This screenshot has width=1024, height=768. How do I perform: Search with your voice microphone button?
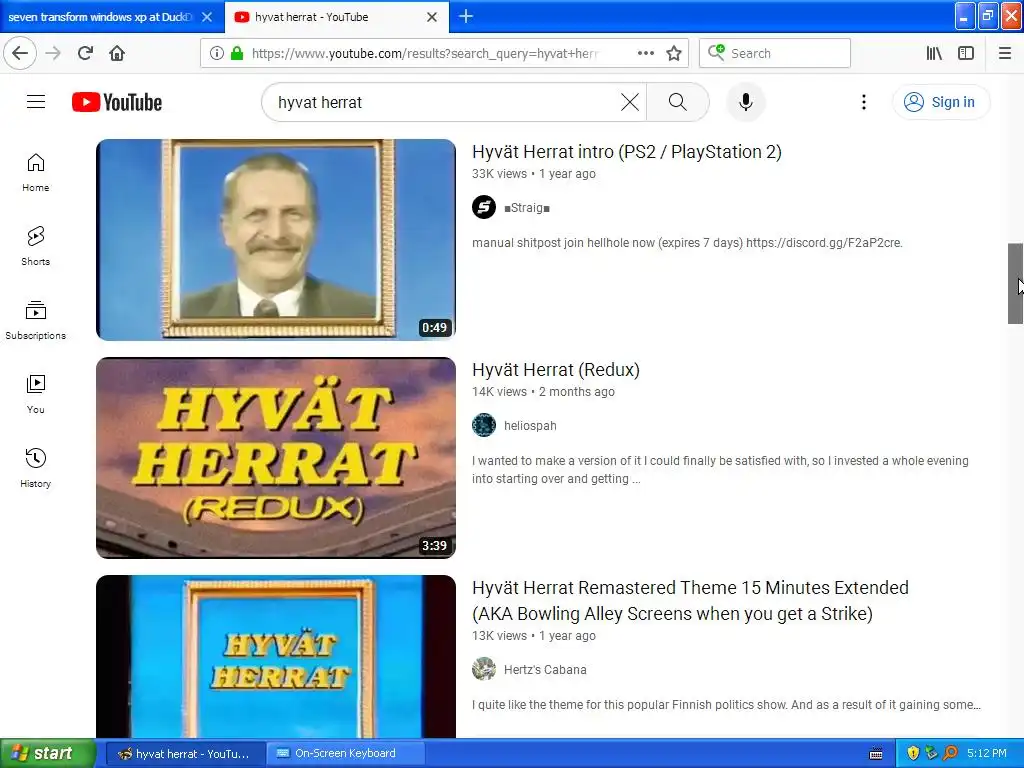[746, 102]
